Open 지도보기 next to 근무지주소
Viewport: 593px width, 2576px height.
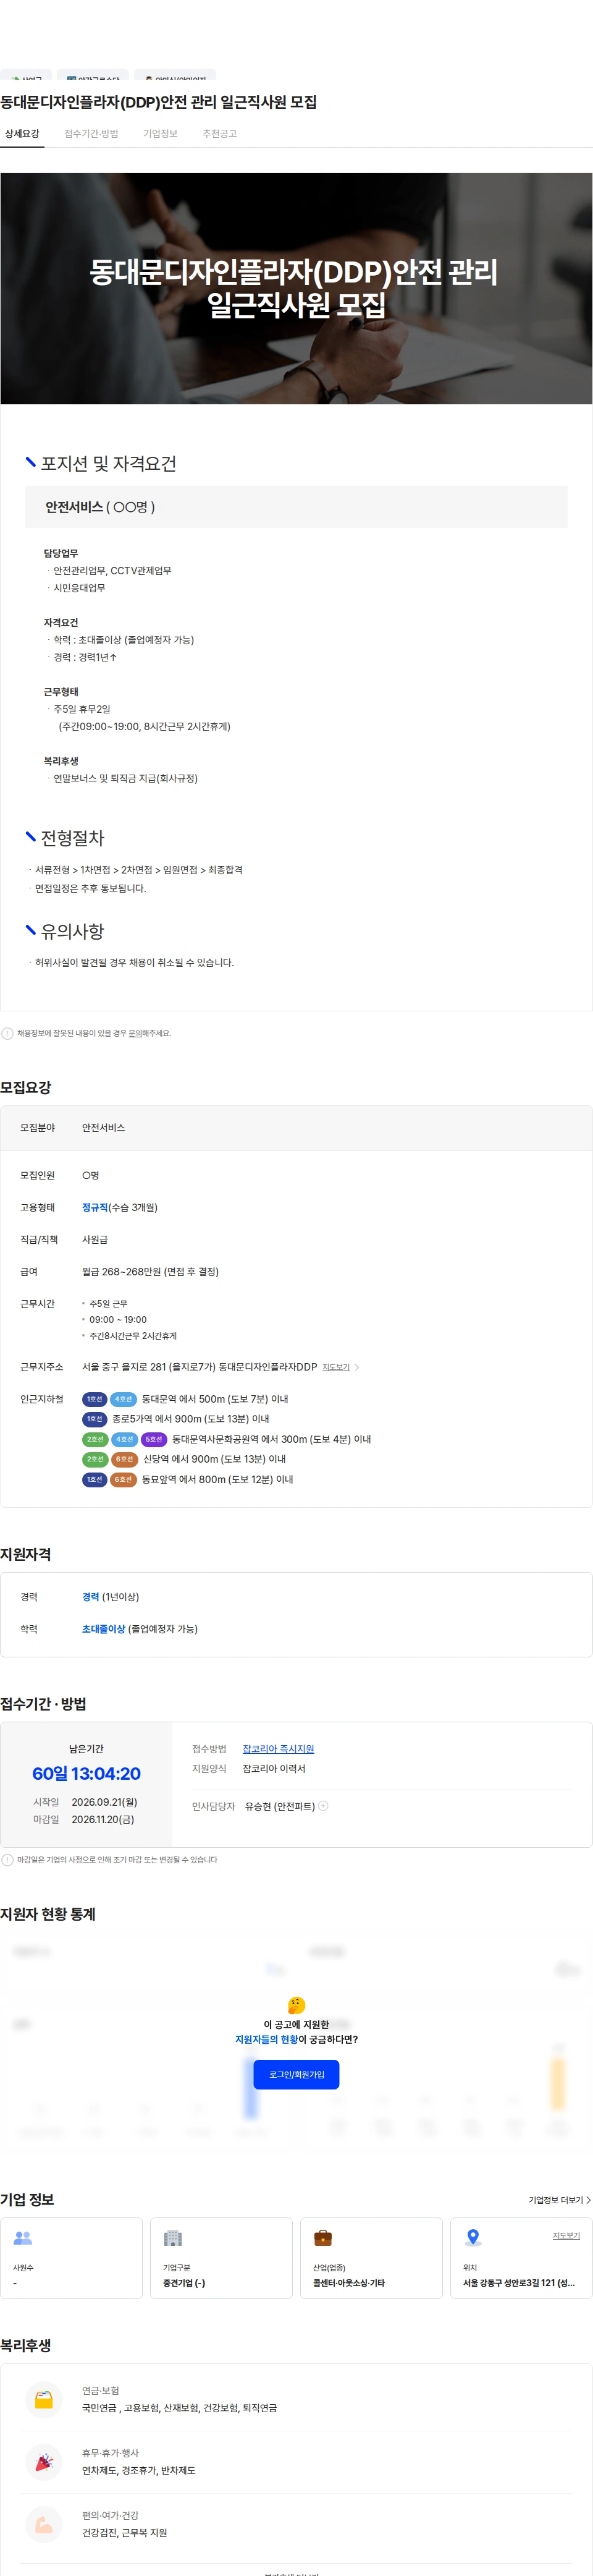point(336,1367)
